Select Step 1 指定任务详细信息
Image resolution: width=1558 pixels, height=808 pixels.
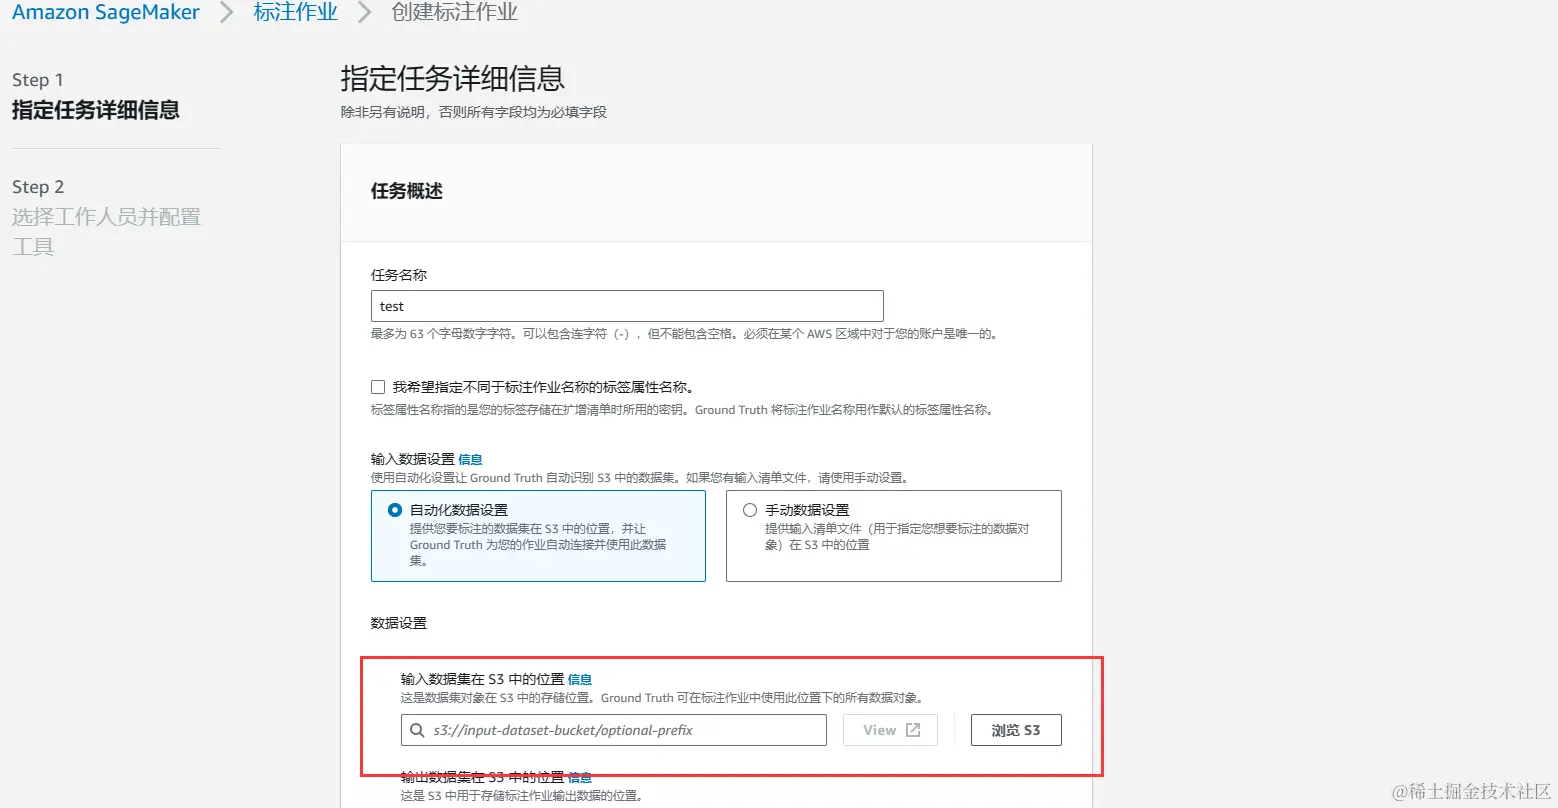pos(96,96)
